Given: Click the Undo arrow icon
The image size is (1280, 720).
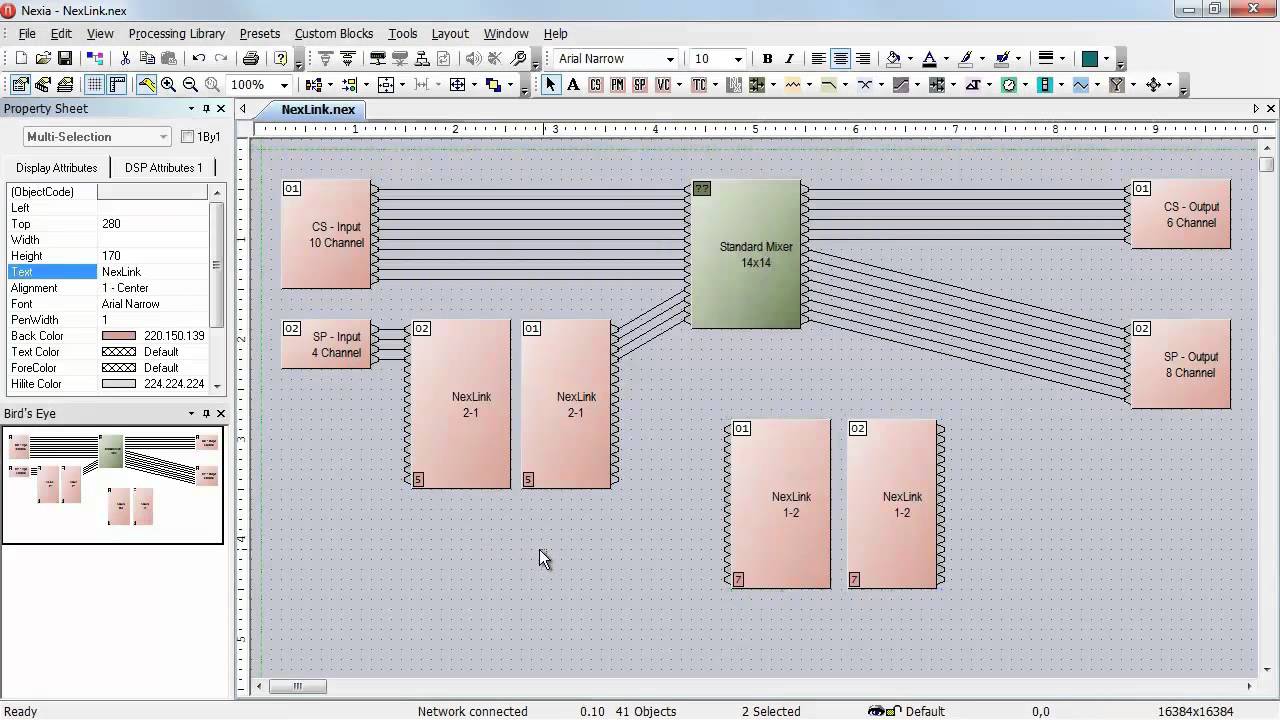Looking at the screenshot, I should click(198, 59).
